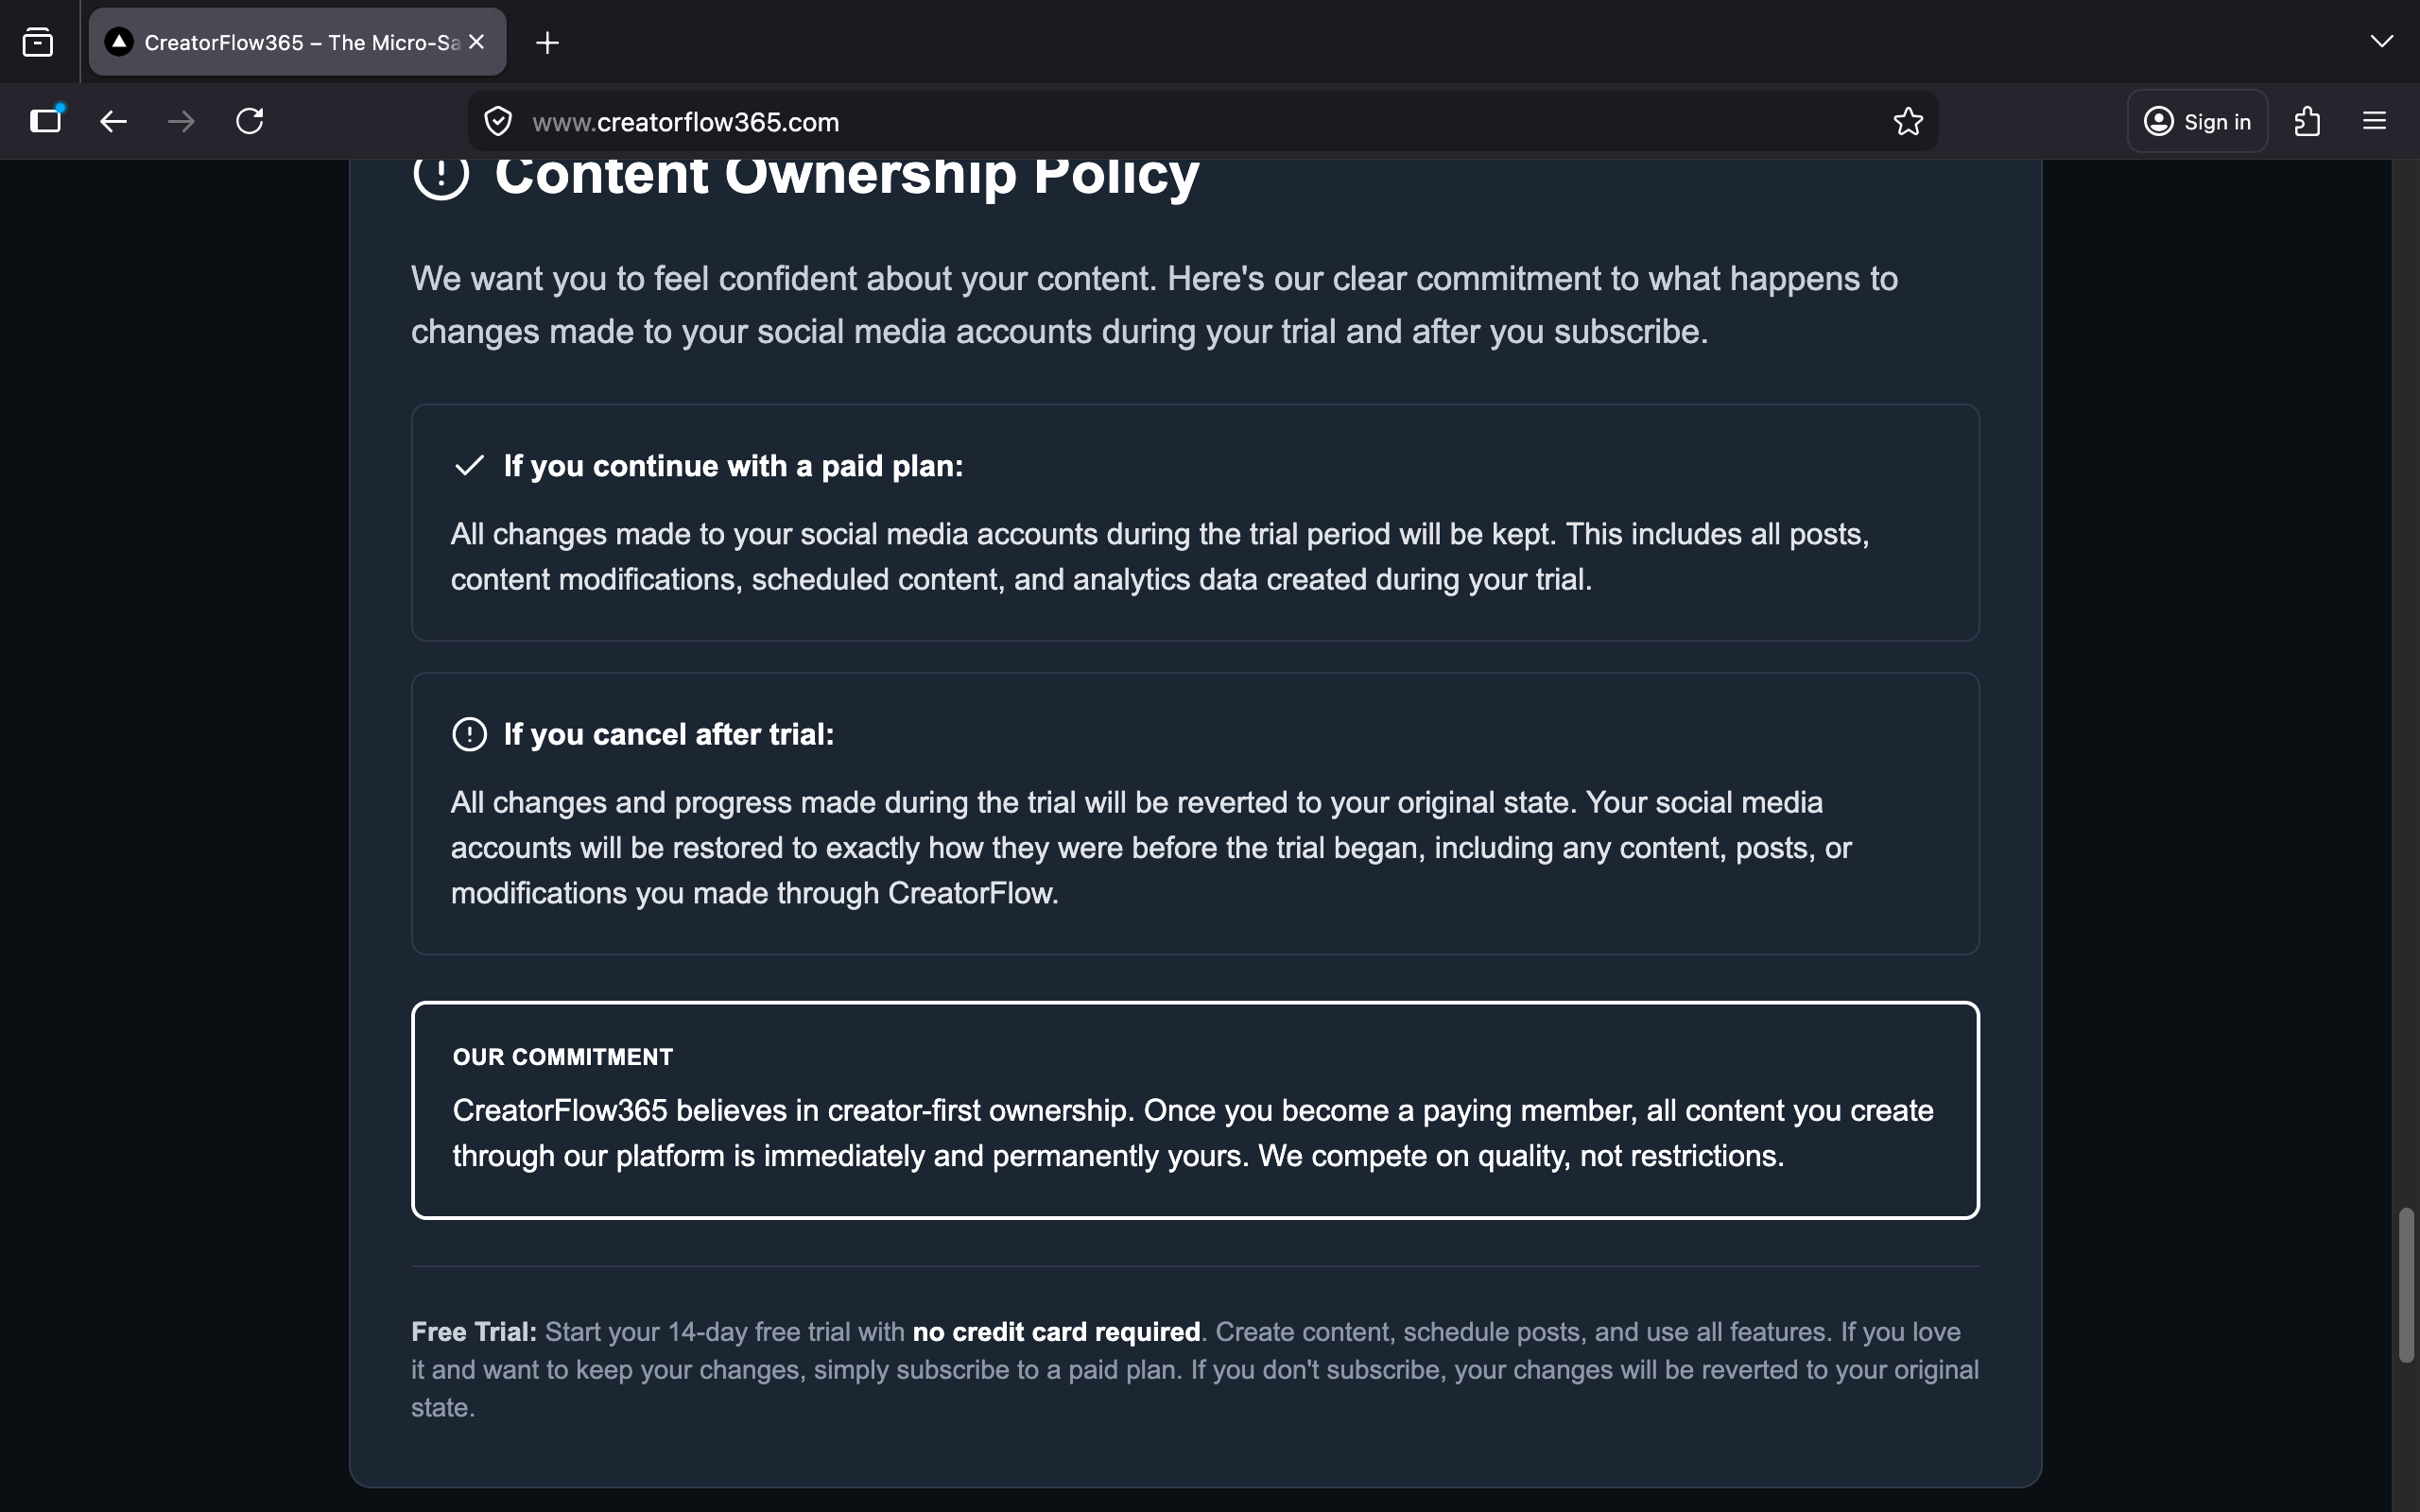The height and width of the screenshot is (1512, 2420).
Task: Open the recent browsing tab overview icon
Action: (38, 42)
